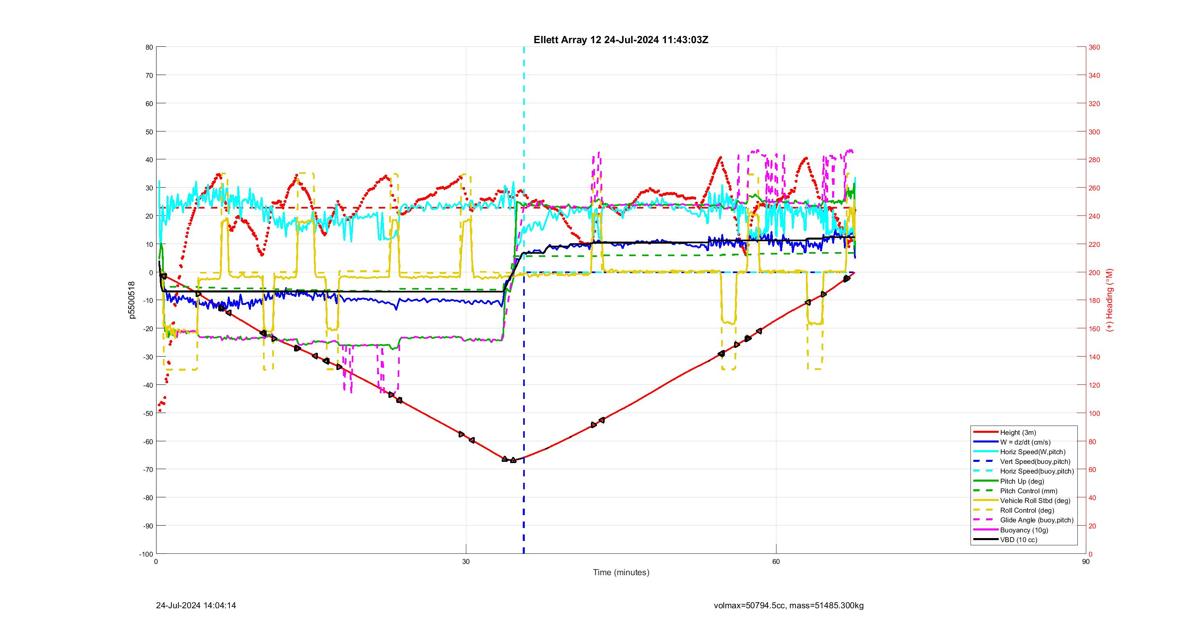The height and width of the screenshot is (622, 1200).
Task: Click the black line sample beside 'VBD (10 cc)' in the legend
Action: coord(984,540)
